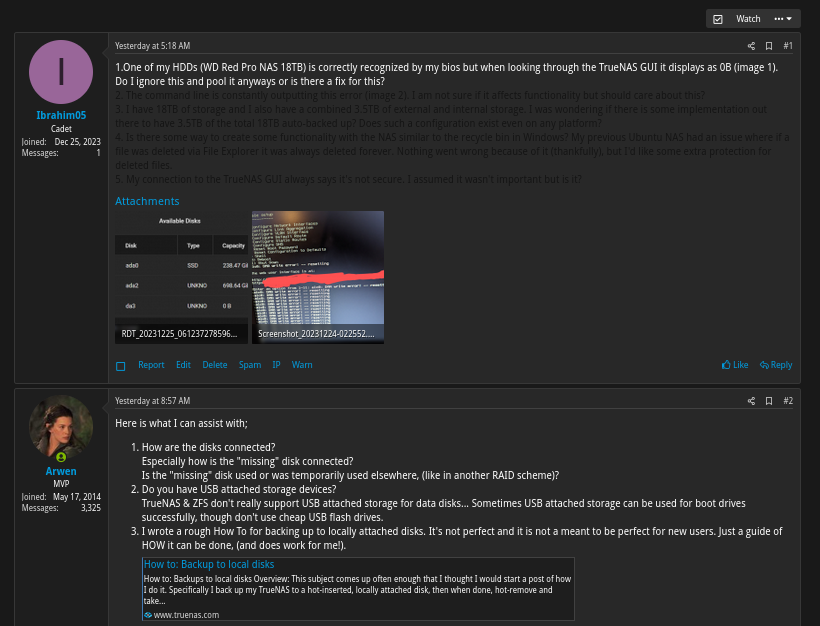The image size is (820, 626).
Task: Open Ibrahim05's purple avatar
Action: [61, 72]
